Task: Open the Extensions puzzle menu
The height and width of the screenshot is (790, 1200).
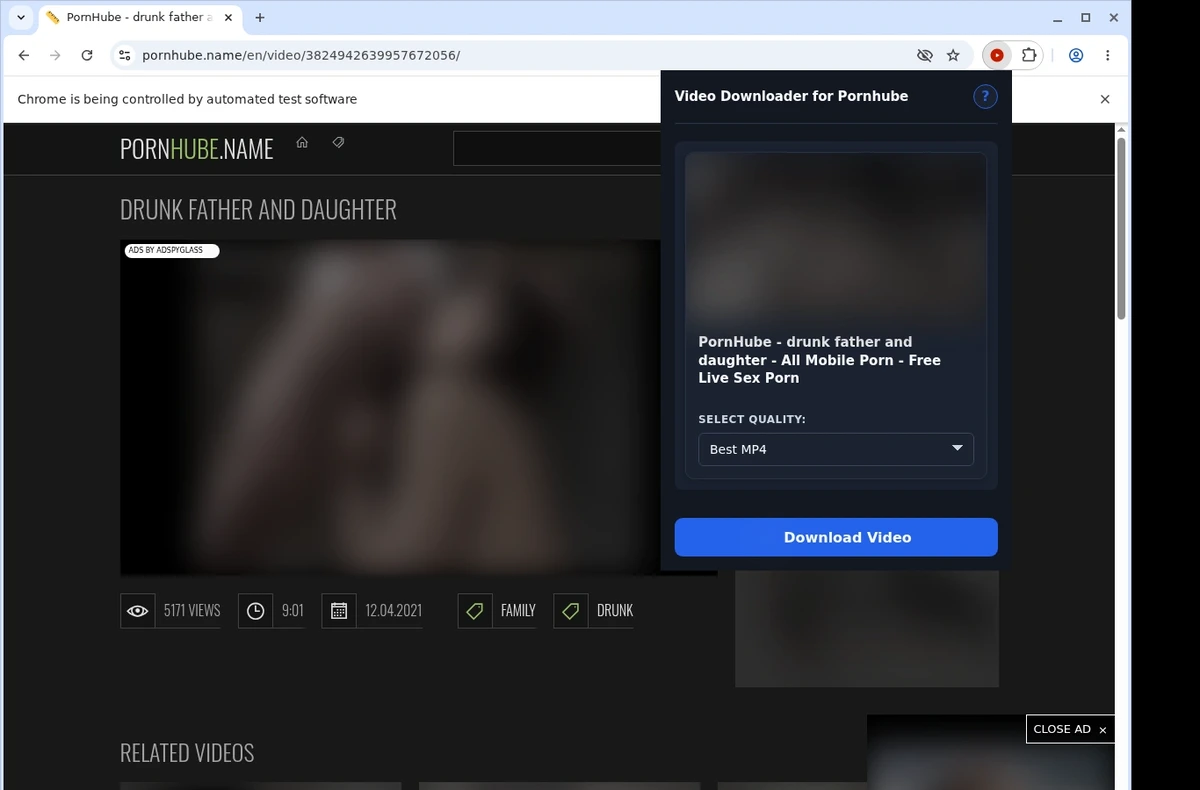Action: [x=1028, y=56]
